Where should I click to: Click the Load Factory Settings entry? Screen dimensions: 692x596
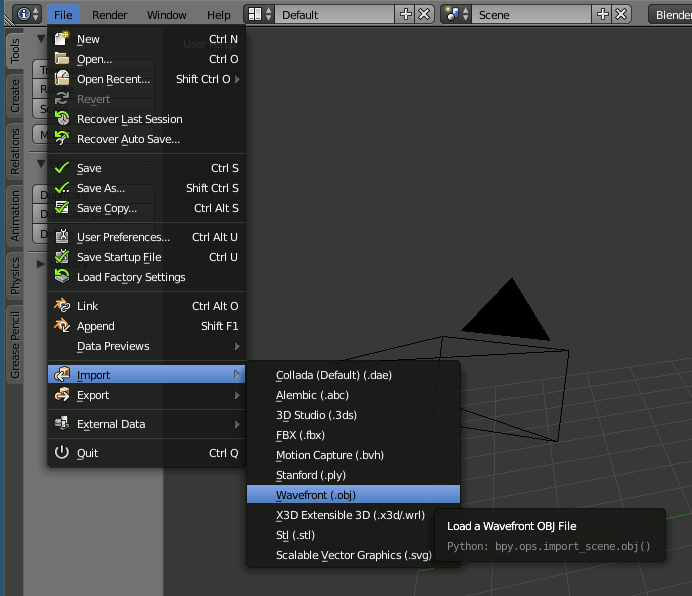146,277
